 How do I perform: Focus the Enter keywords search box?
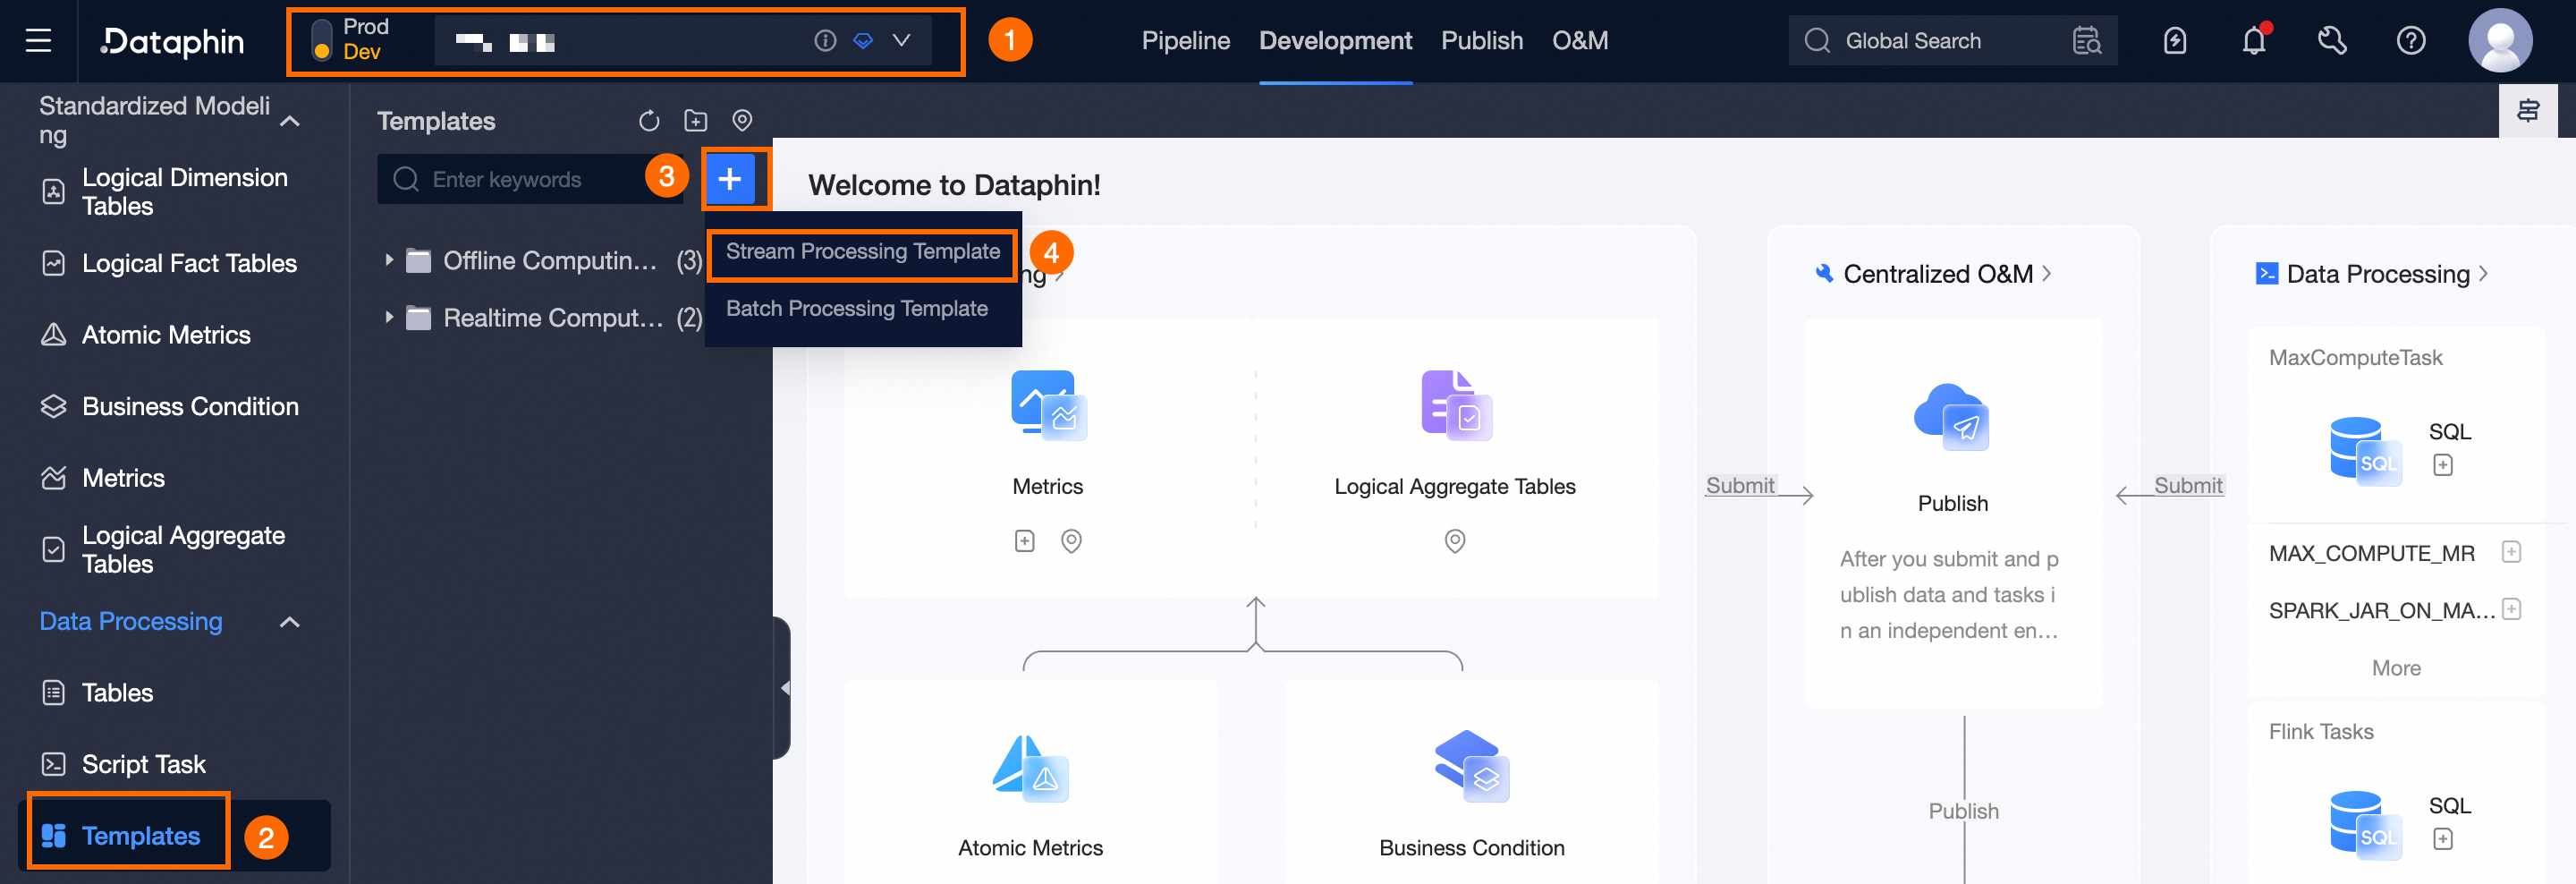pos(530,179)
